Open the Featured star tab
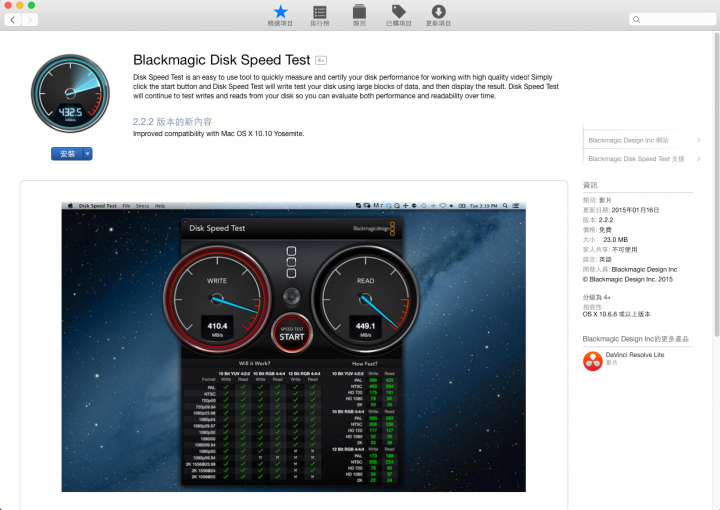 (280, 15)
